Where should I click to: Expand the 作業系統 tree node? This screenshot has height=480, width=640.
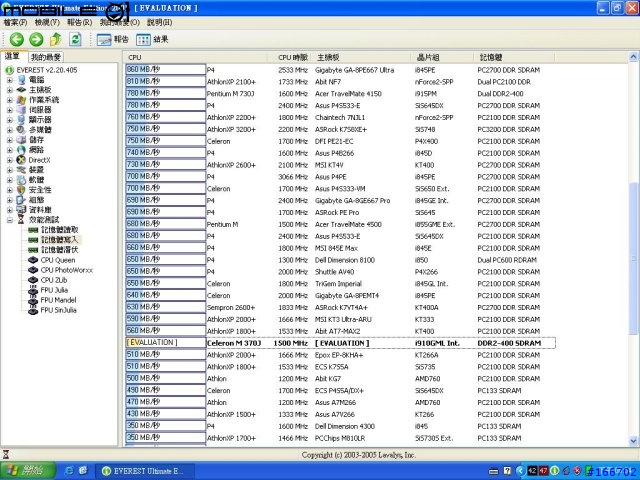[x=9, y=100]
